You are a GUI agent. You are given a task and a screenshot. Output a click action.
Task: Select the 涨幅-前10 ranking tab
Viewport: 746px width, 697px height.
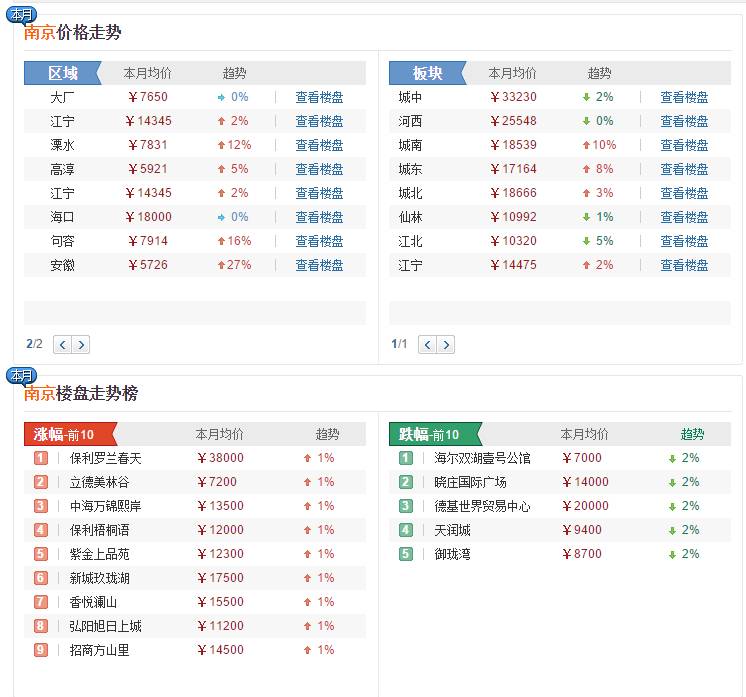point(70,434)
